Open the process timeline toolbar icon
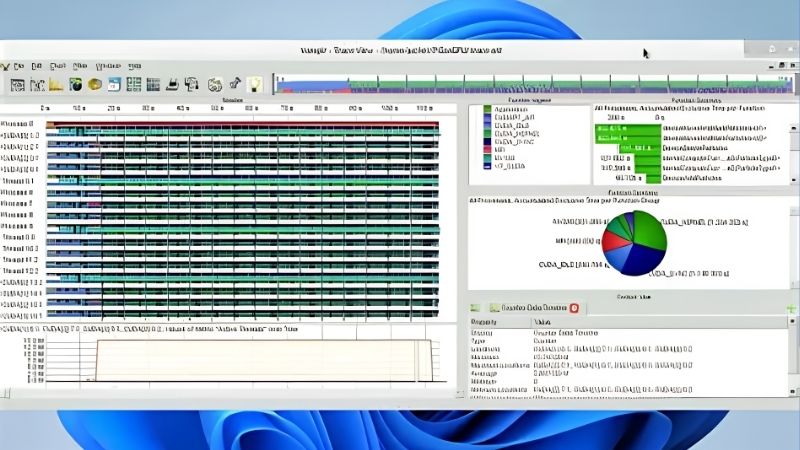800x450 pixels. (37, 85)
